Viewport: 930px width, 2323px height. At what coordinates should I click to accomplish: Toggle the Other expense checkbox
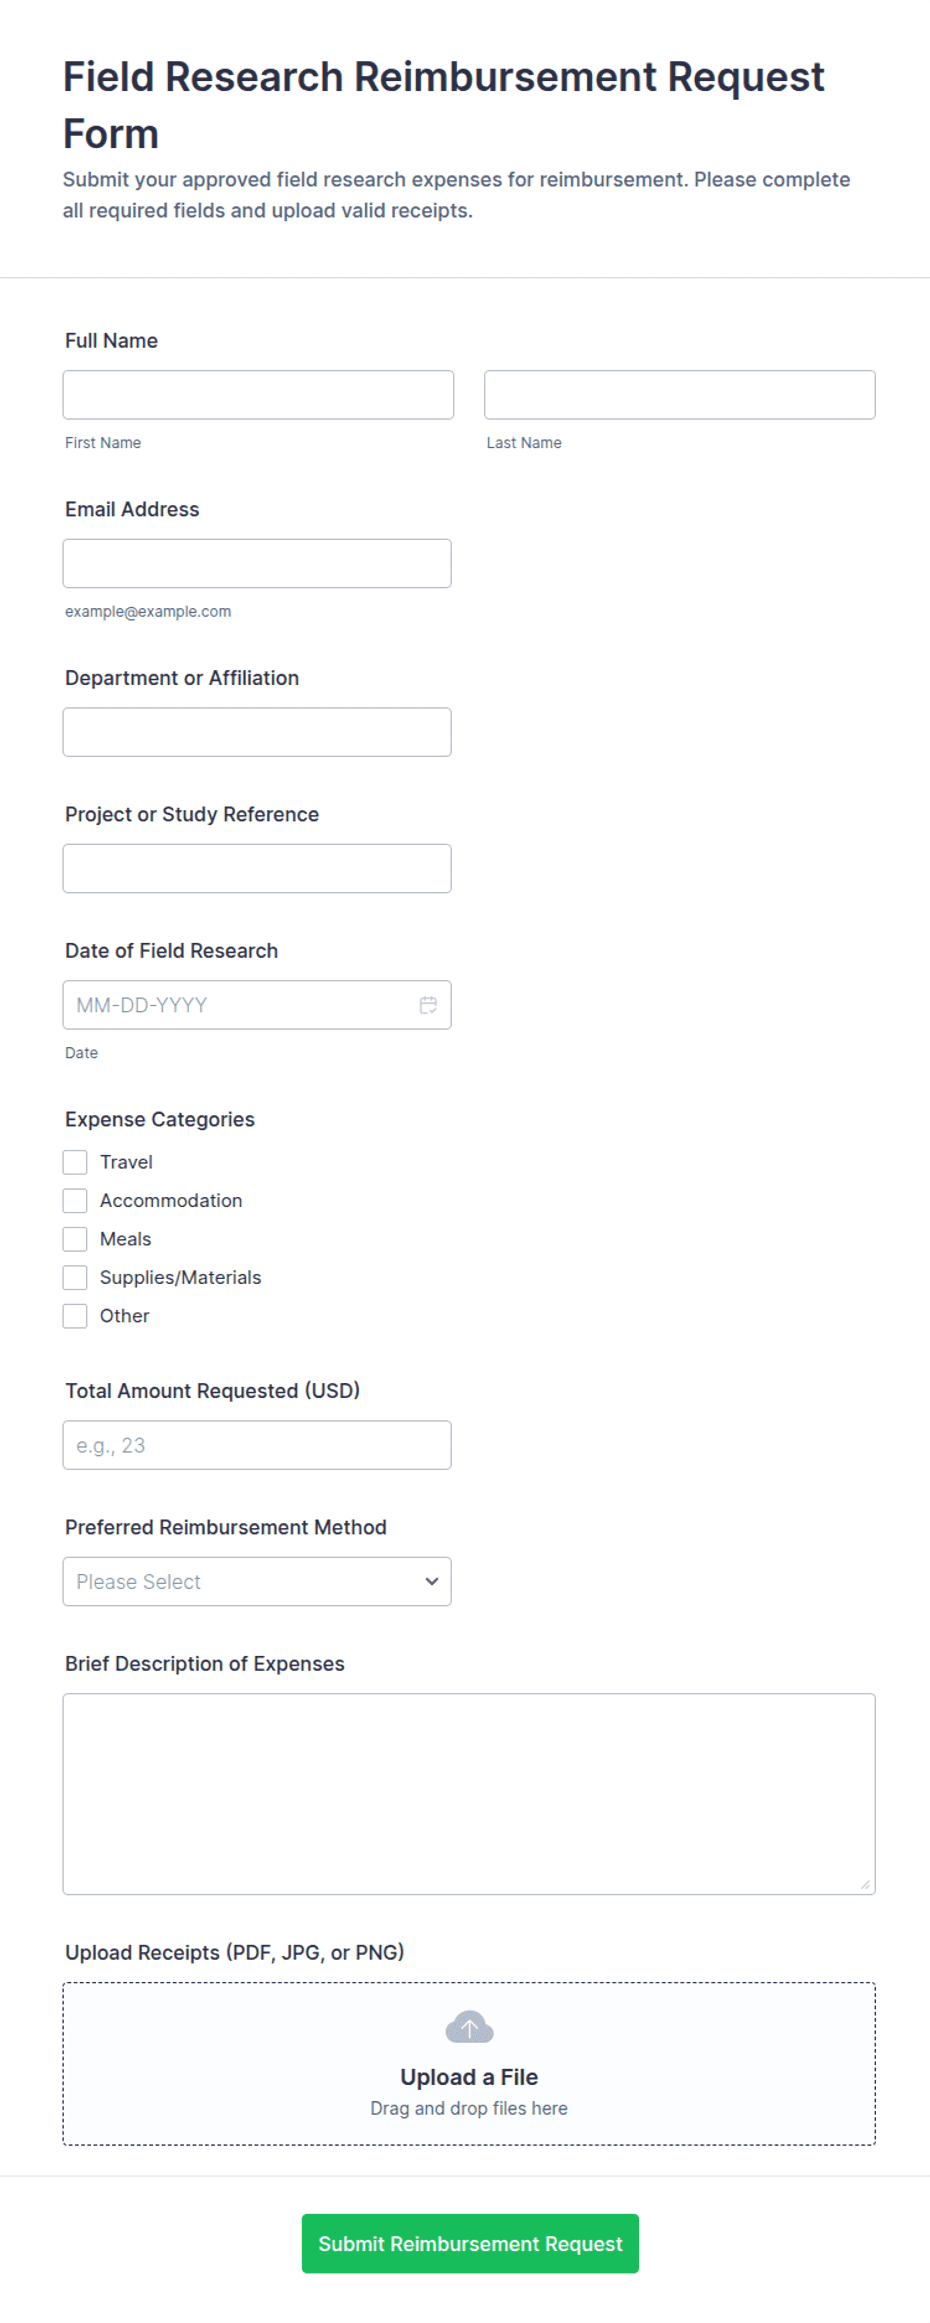75,1316
